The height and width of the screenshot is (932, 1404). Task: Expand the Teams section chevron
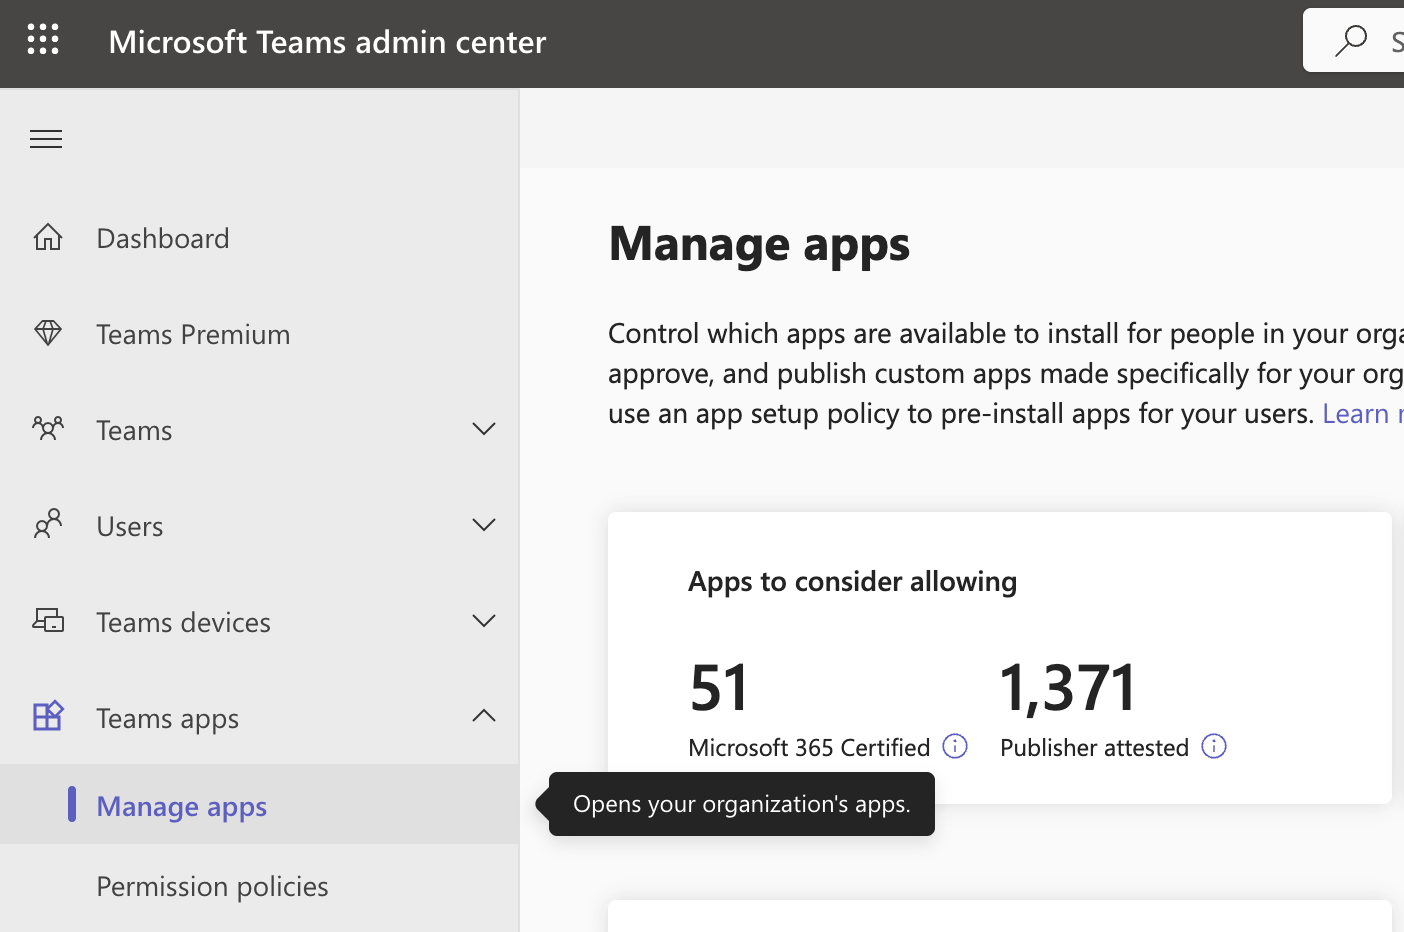pos(484,429)
